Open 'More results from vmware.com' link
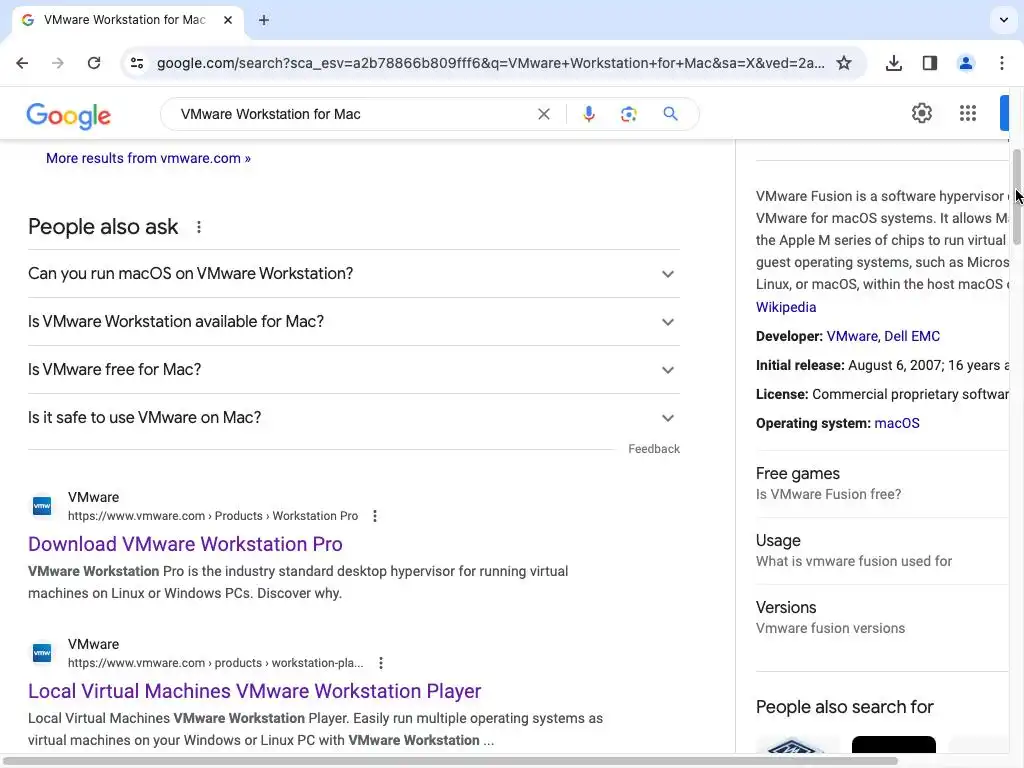Image resolution: width=1024 pixels, height=768 pixels. pos(148,158)
